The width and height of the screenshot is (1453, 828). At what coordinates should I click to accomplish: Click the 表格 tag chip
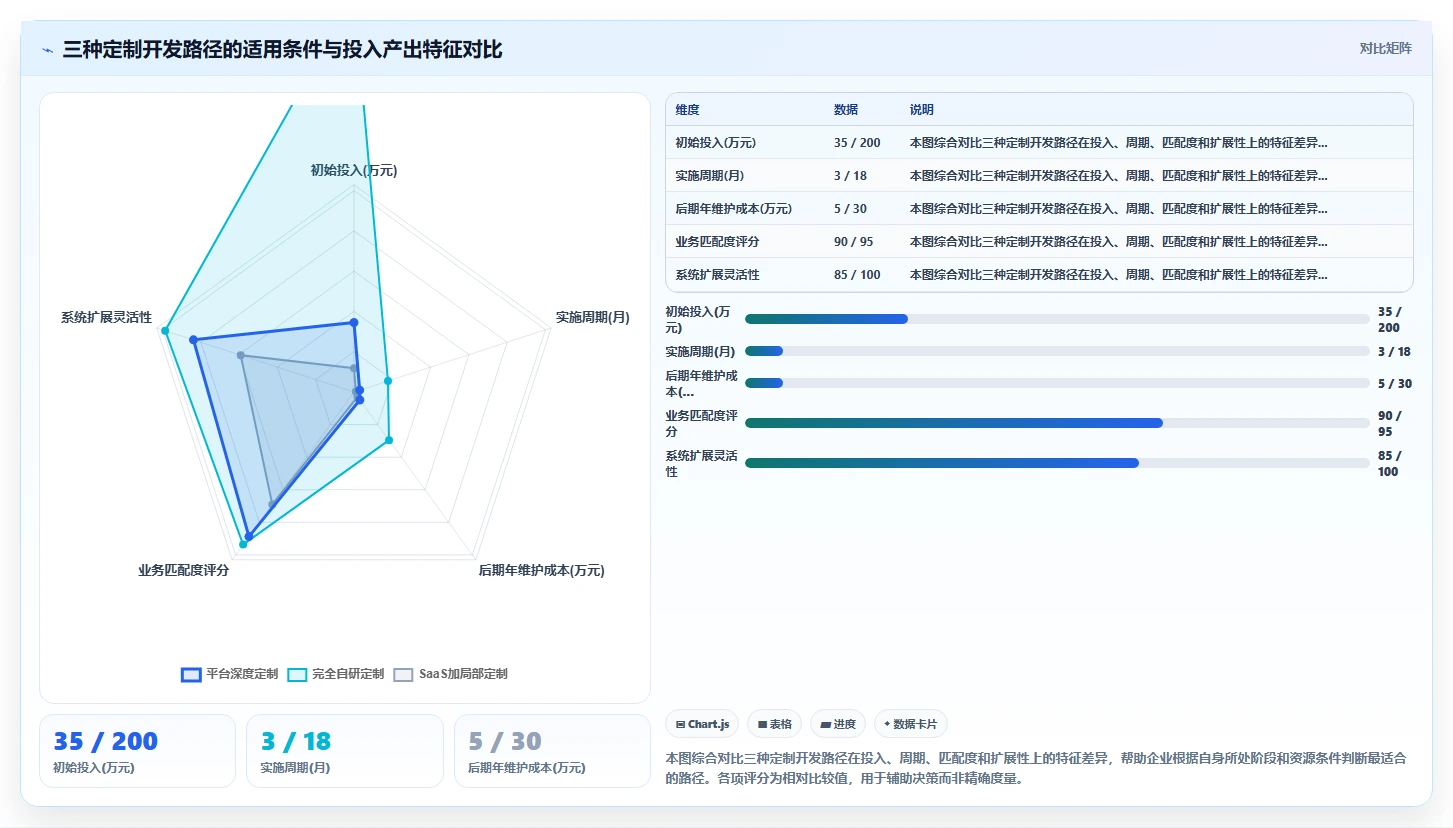(775, 724)
